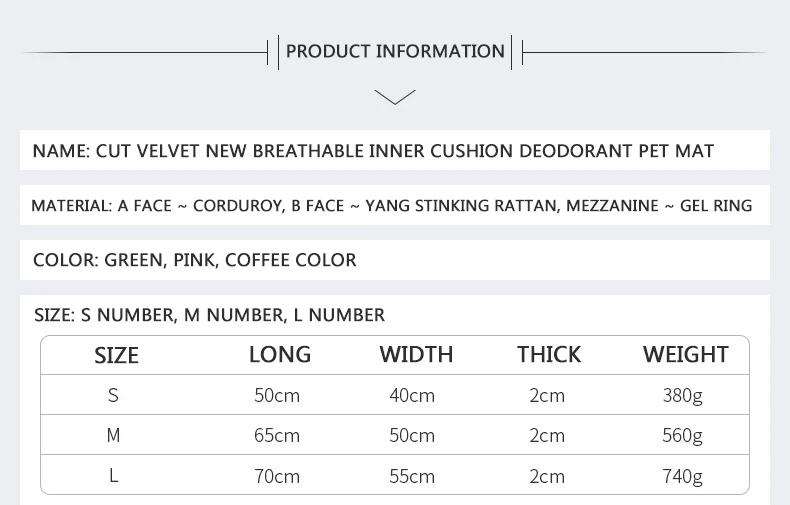Click the WIDTH column header
Image resolution: width=790 pixels, height=505 pixels.
click(x=416, y=354)
